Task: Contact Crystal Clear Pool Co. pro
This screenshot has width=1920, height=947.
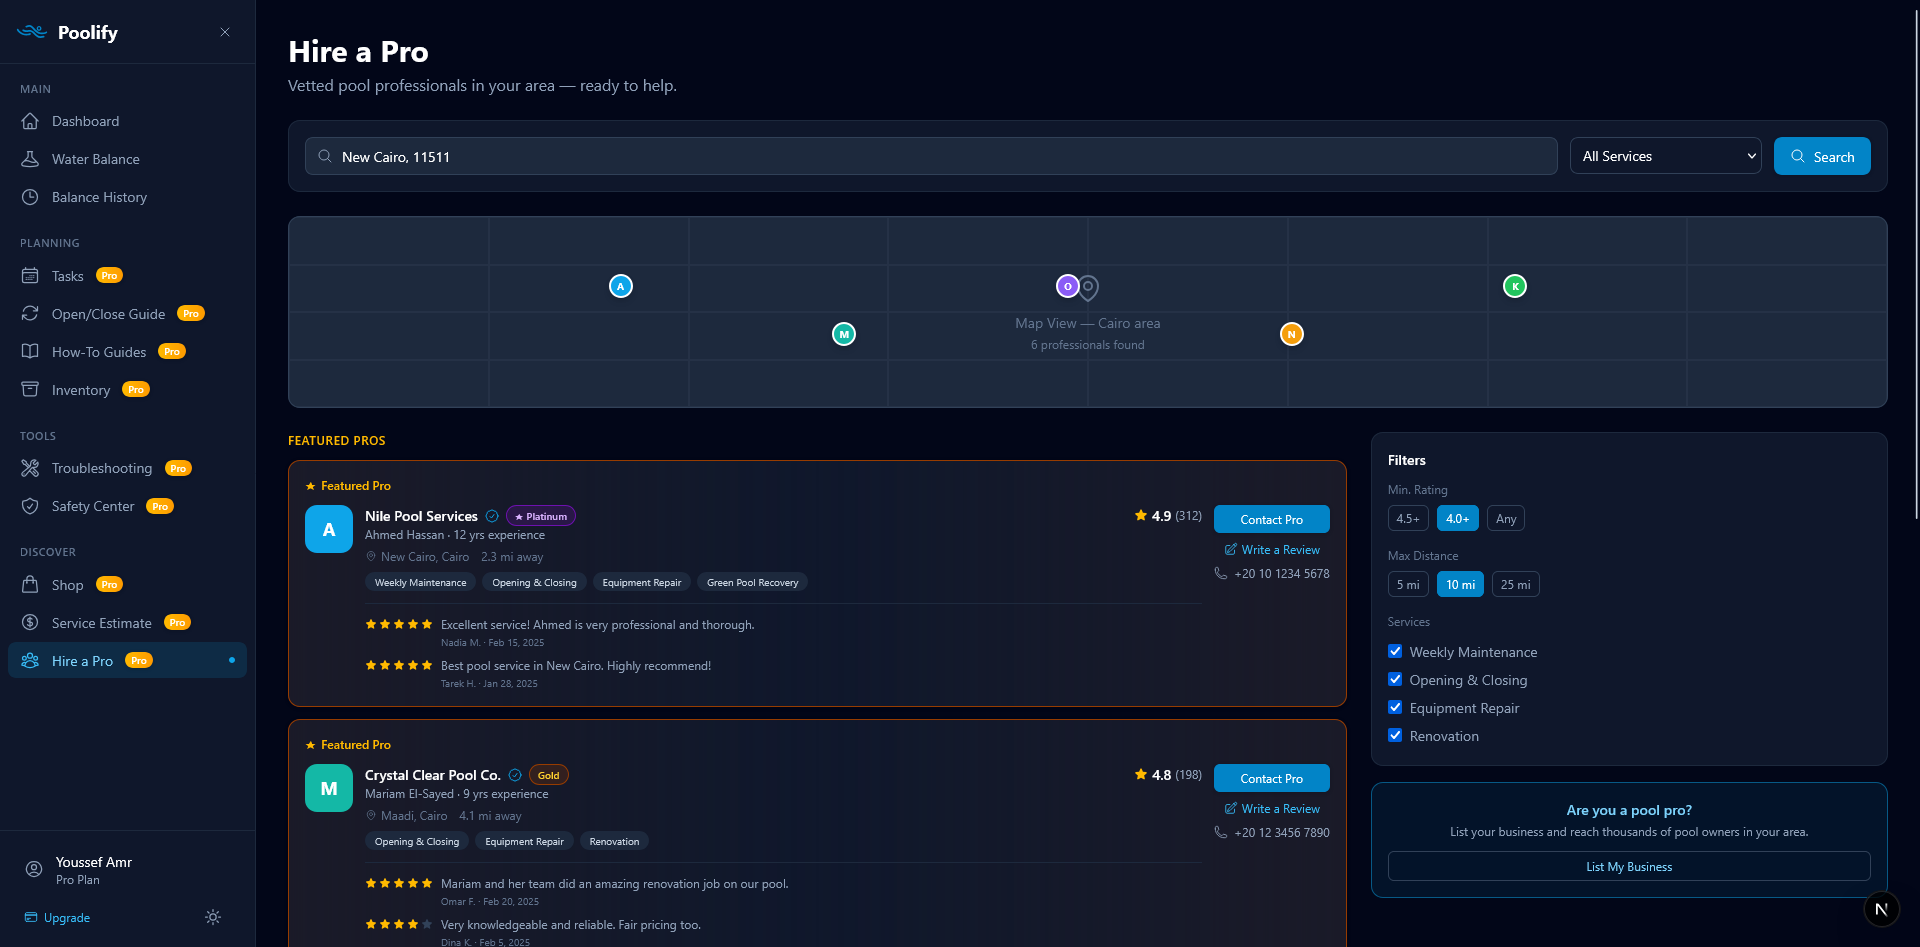Action: coord(1272,778)
